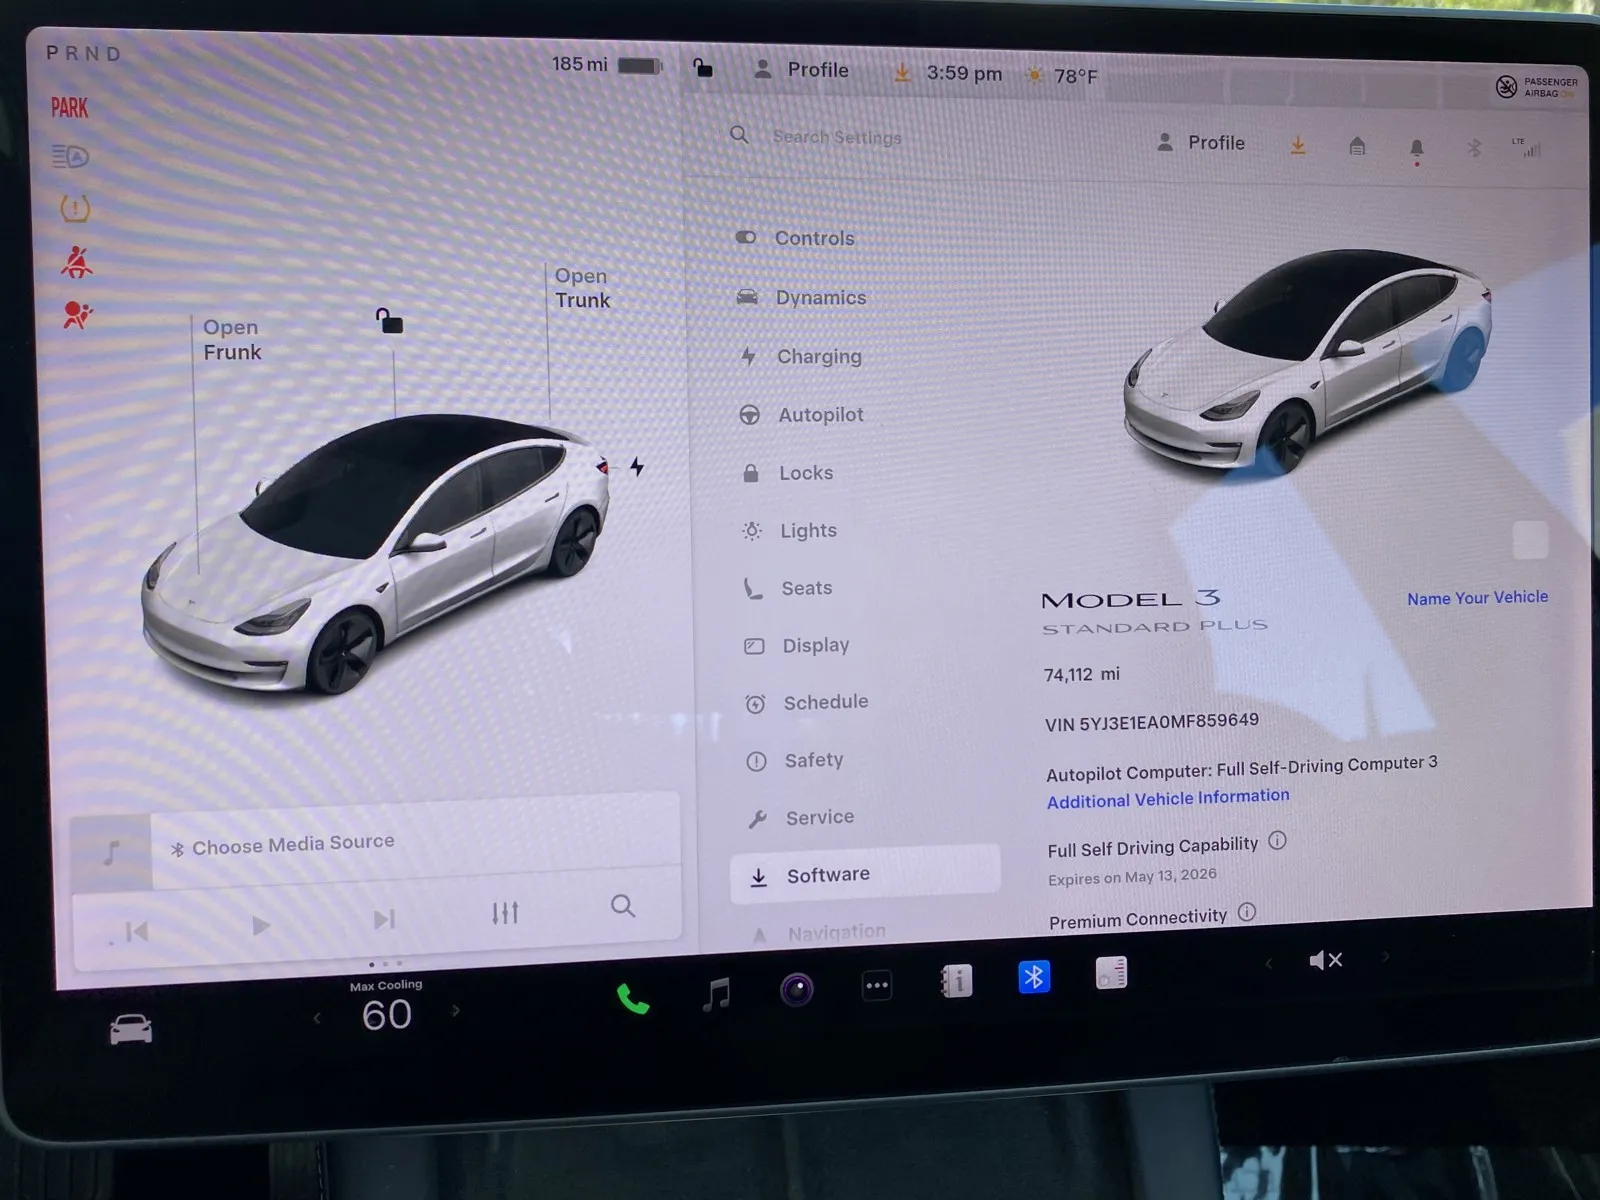The width and height of the screenshot is (1600, 1200).
Task: Open the music note app in dock
Action: coord(716,994)
